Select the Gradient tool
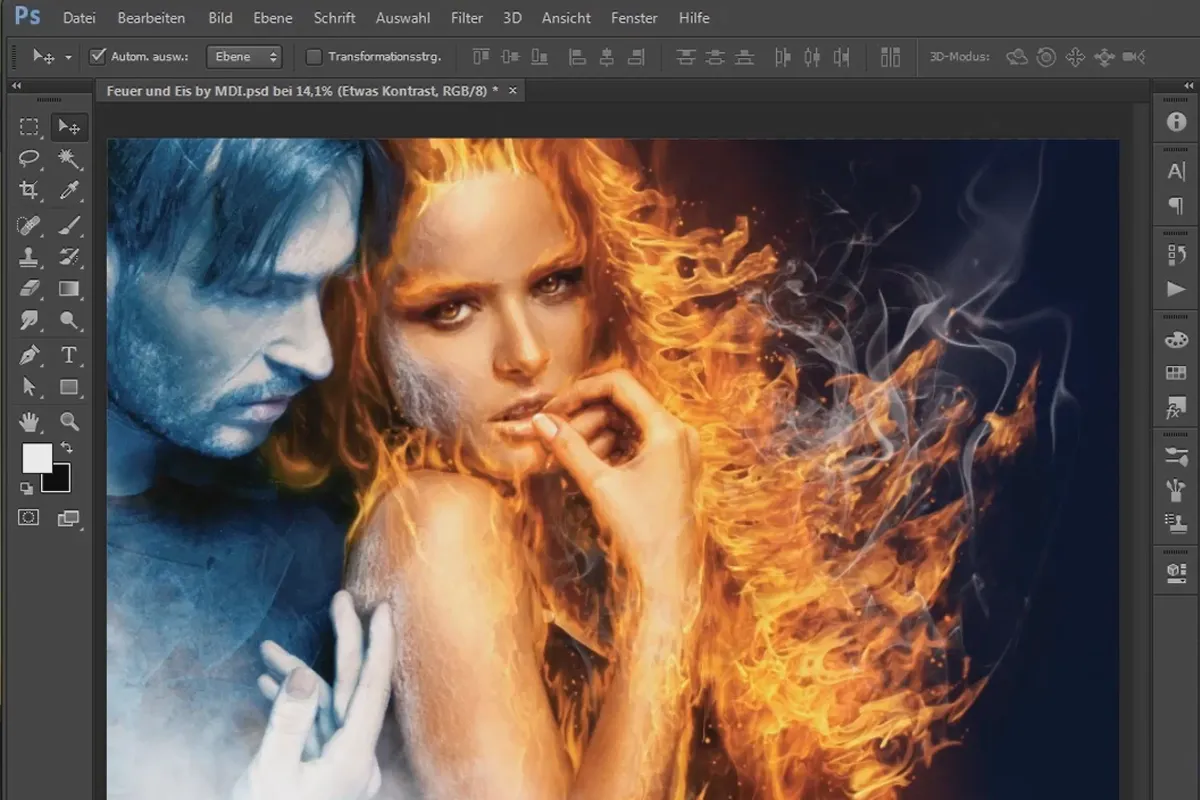This screenshot has height=800, width=1200. [x=69, y=288]
